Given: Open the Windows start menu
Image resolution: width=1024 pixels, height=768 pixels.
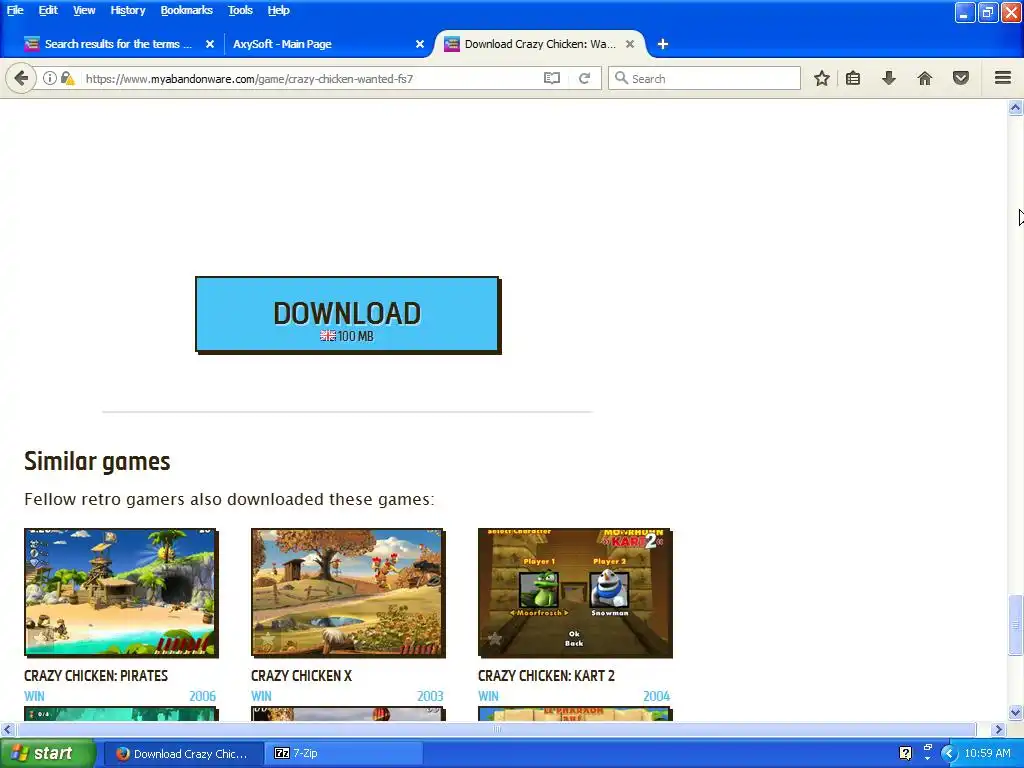Looking at the screenshot, I should [47, 754].
